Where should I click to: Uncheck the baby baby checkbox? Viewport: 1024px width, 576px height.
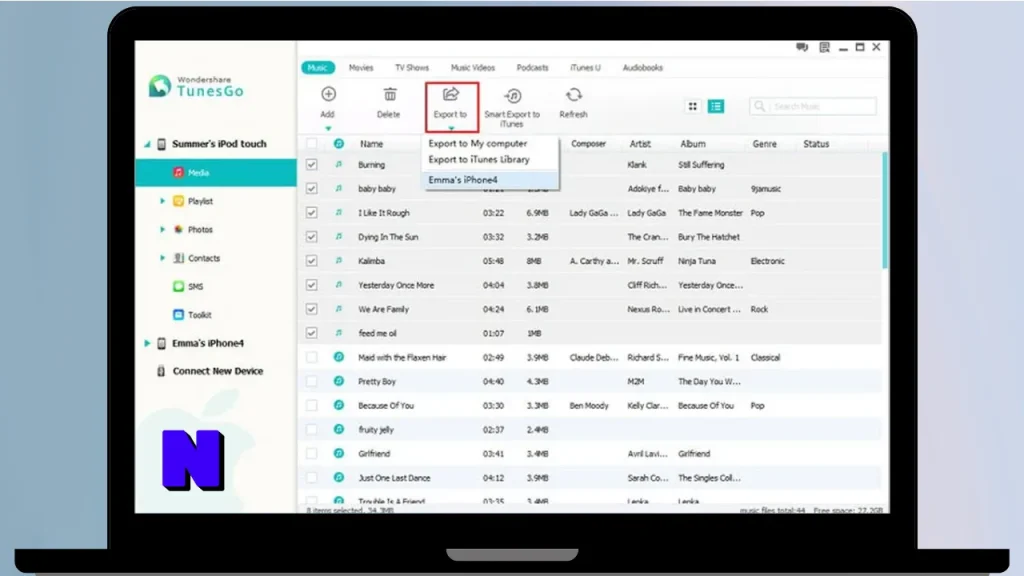(312, 189)
